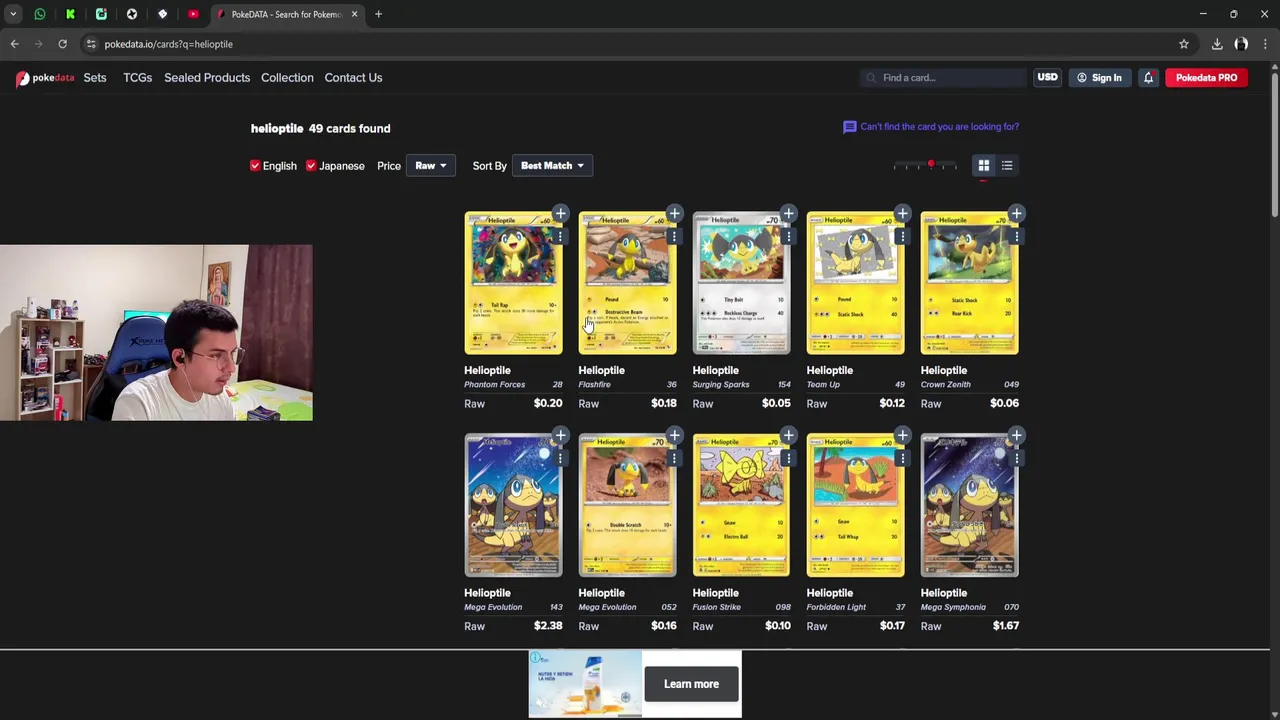Add Mega Evolution 052 Helioptile plus icon
This screenshot has height=720, width=1280.
674,435
